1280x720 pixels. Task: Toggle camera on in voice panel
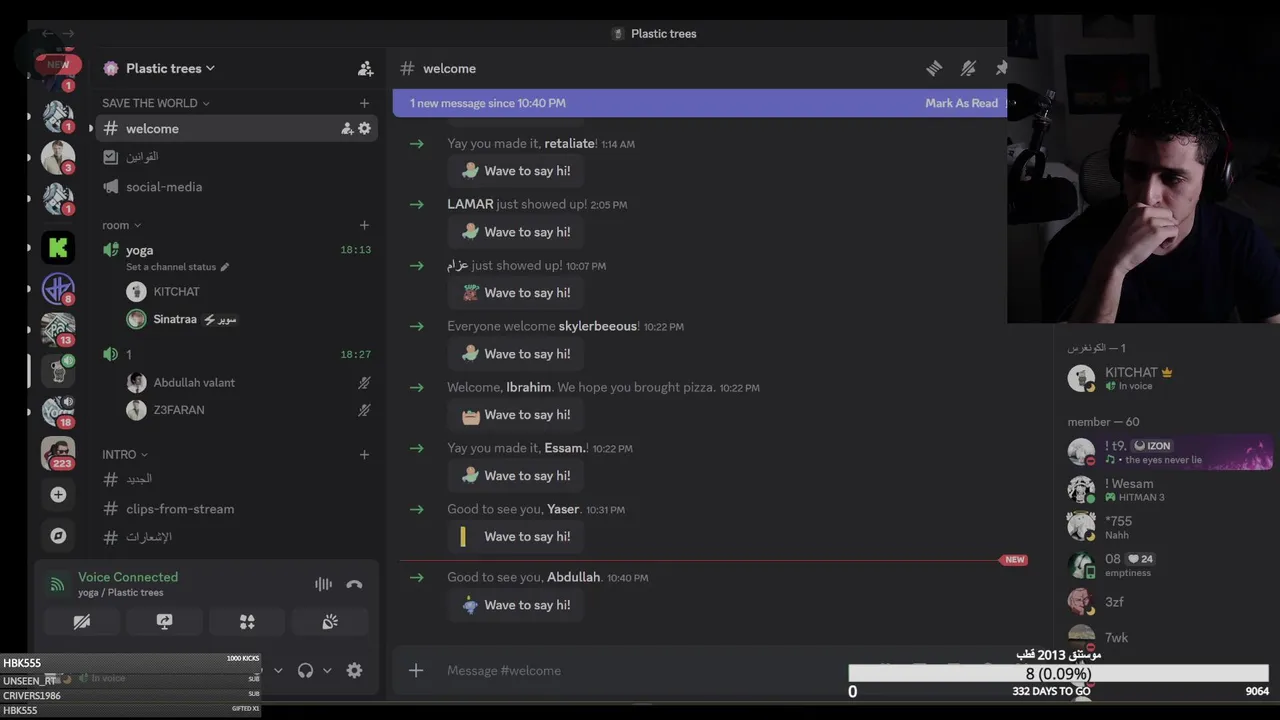82,621
